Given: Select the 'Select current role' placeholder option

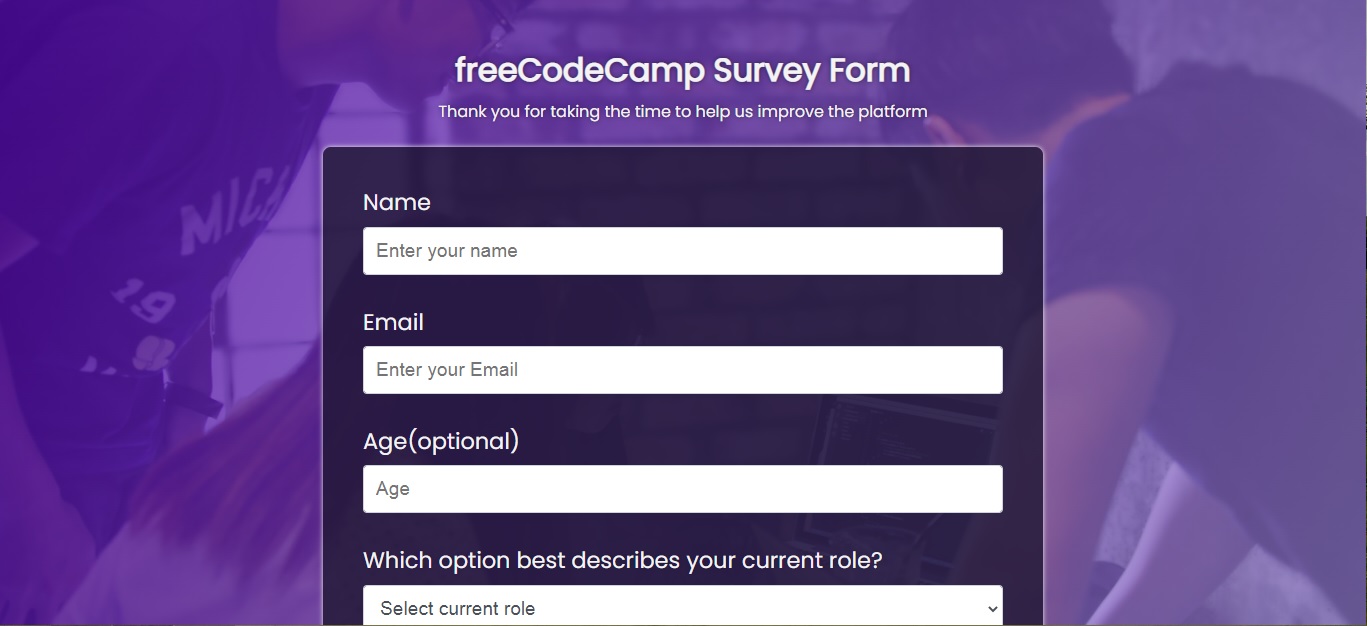Looking at the screenshot, I should (x=457, y=607).
